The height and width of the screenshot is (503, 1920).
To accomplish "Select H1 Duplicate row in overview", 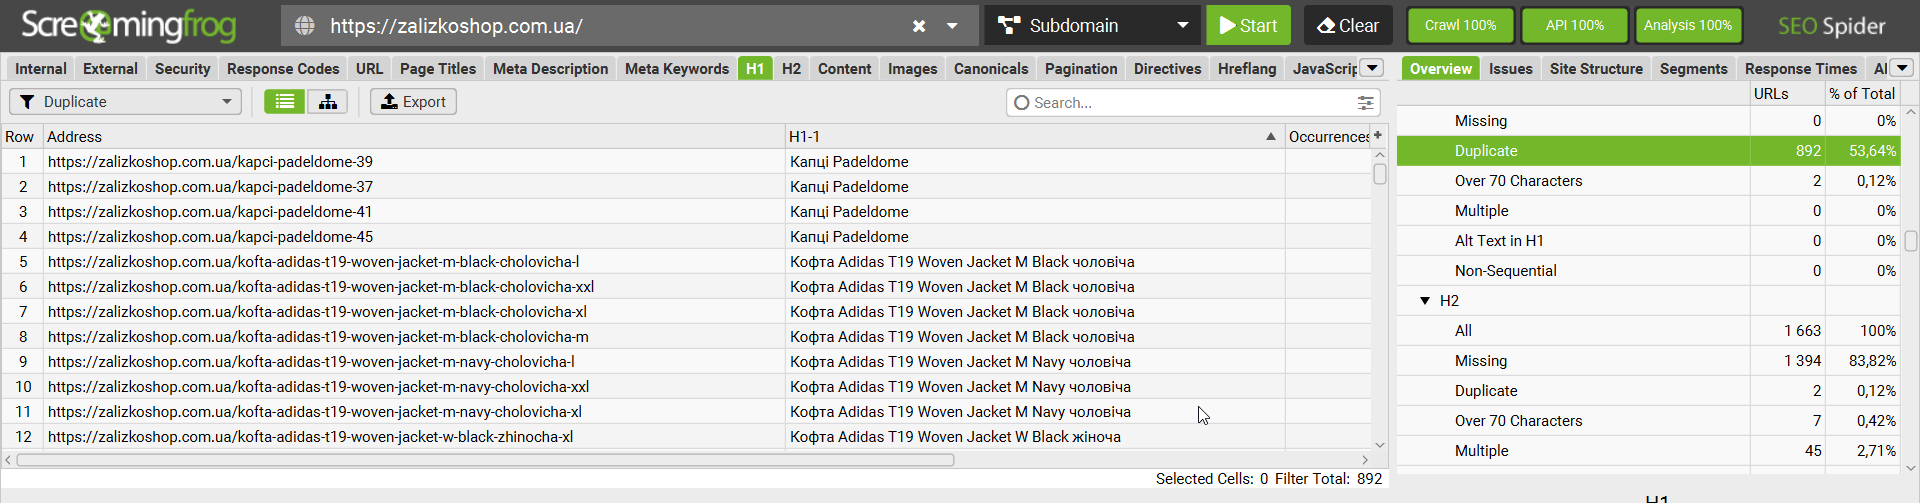I will (x=1647, y=151).
